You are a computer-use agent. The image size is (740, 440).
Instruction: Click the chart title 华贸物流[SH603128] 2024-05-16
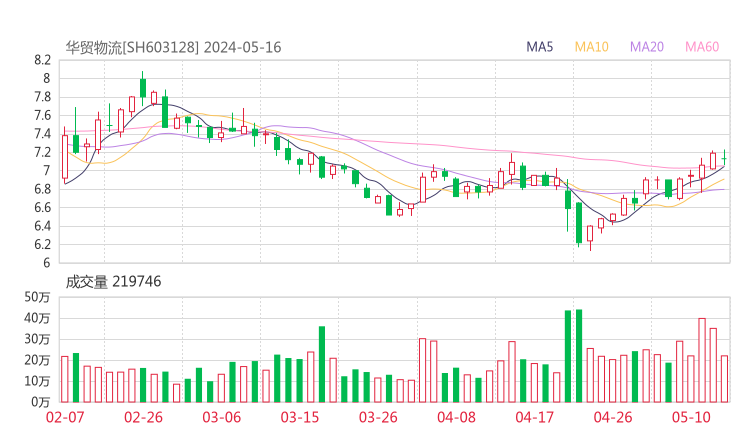pos(173,47)
